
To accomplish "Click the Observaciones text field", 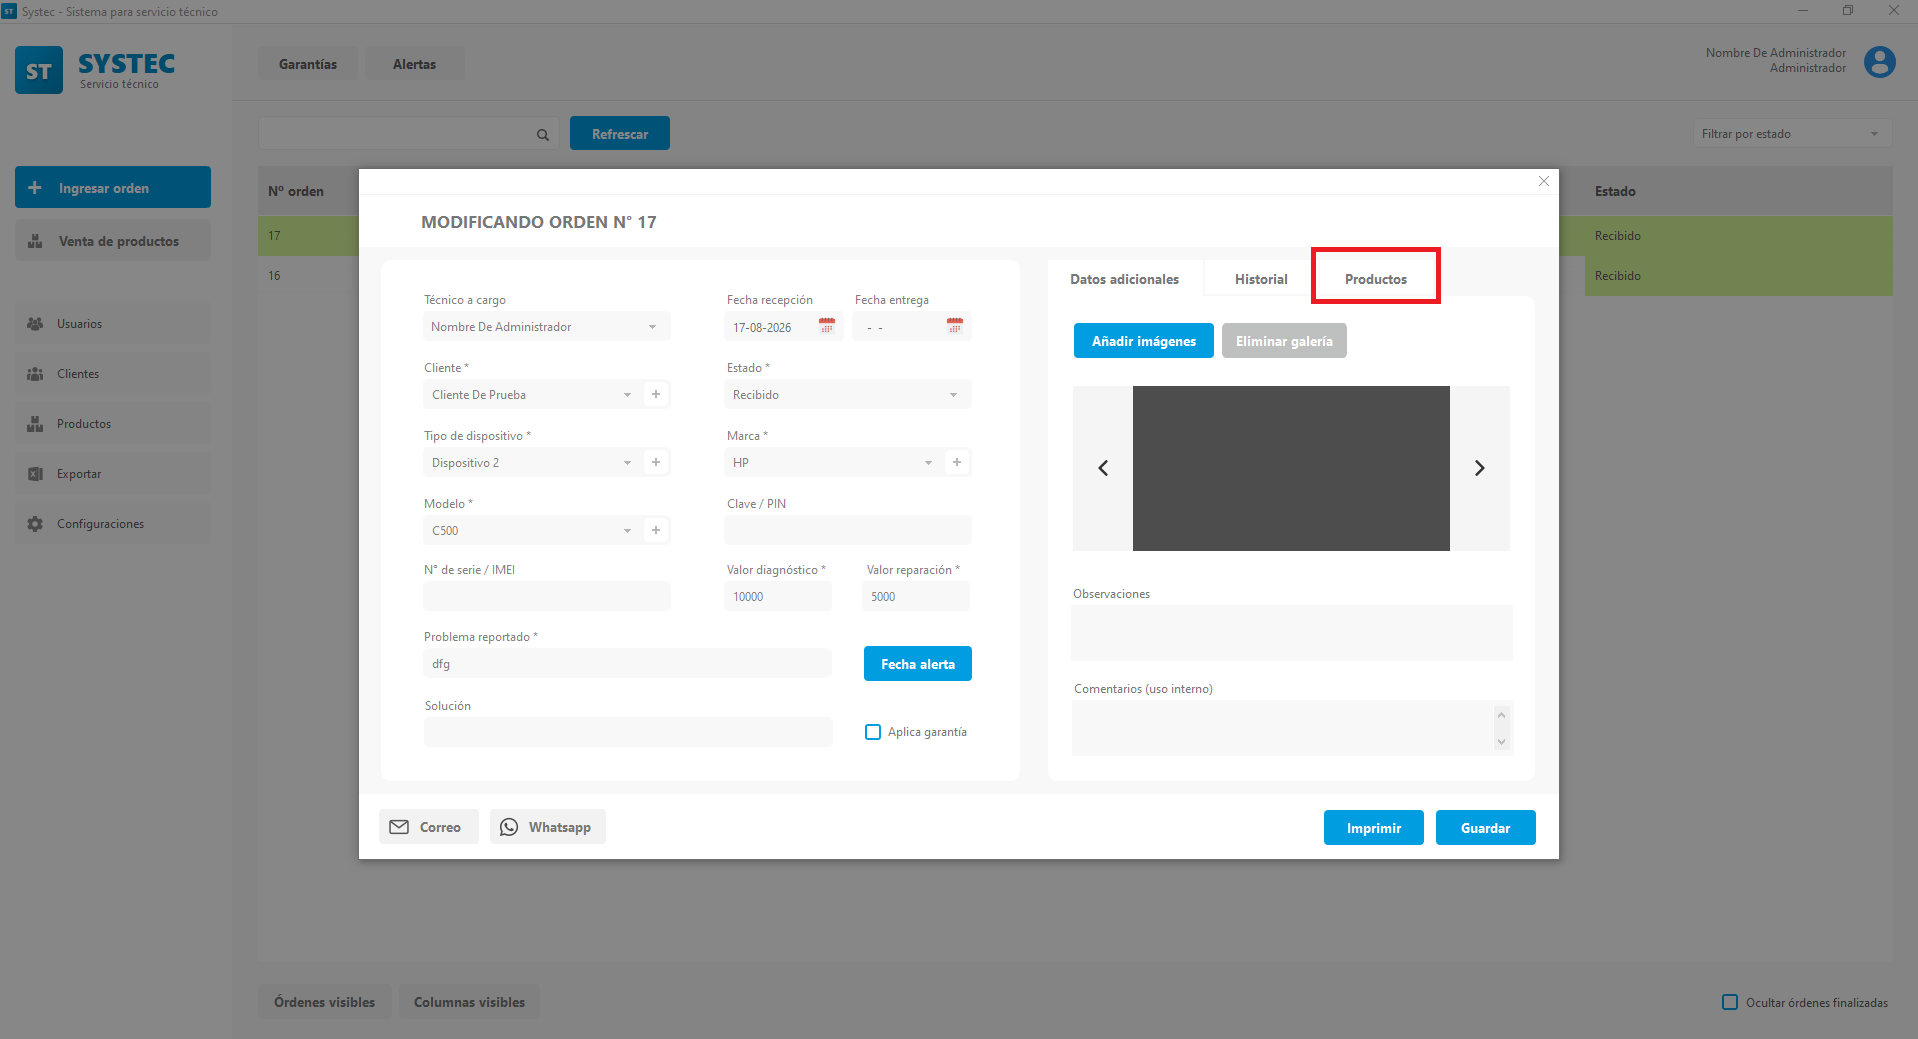I will click(1291, 633).
